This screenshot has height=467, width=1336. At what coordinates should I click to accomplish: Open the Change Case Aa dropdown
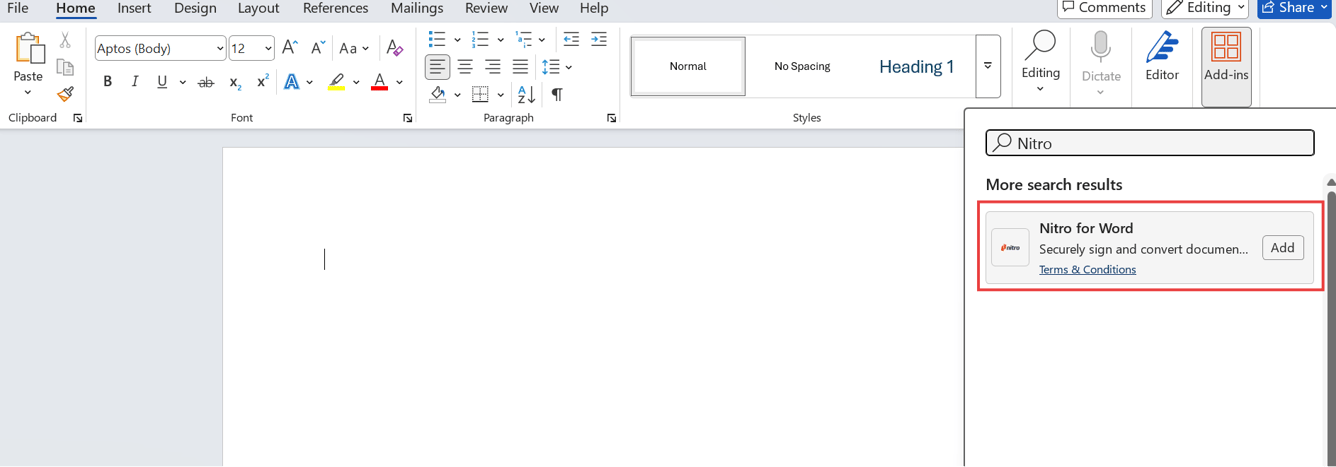click(x=354, y=47)
